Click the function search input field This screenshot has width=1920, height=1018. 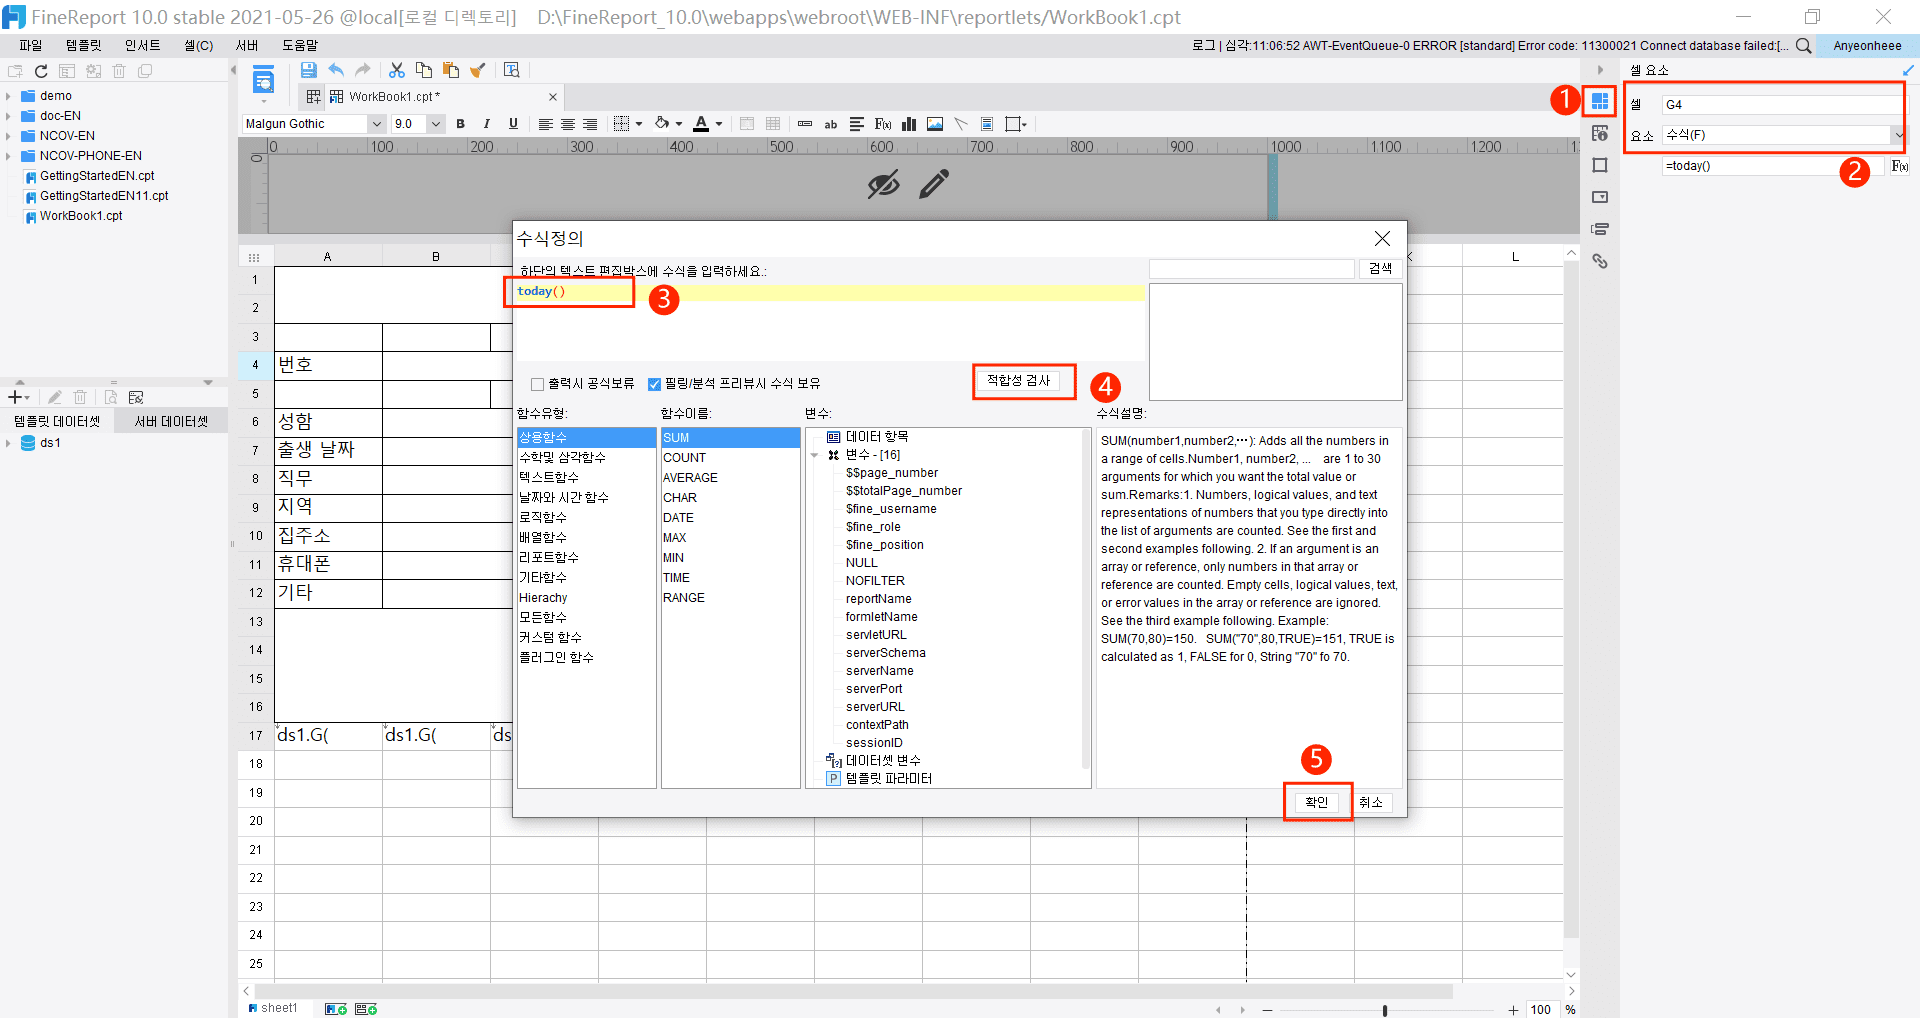pos(1252,269)
